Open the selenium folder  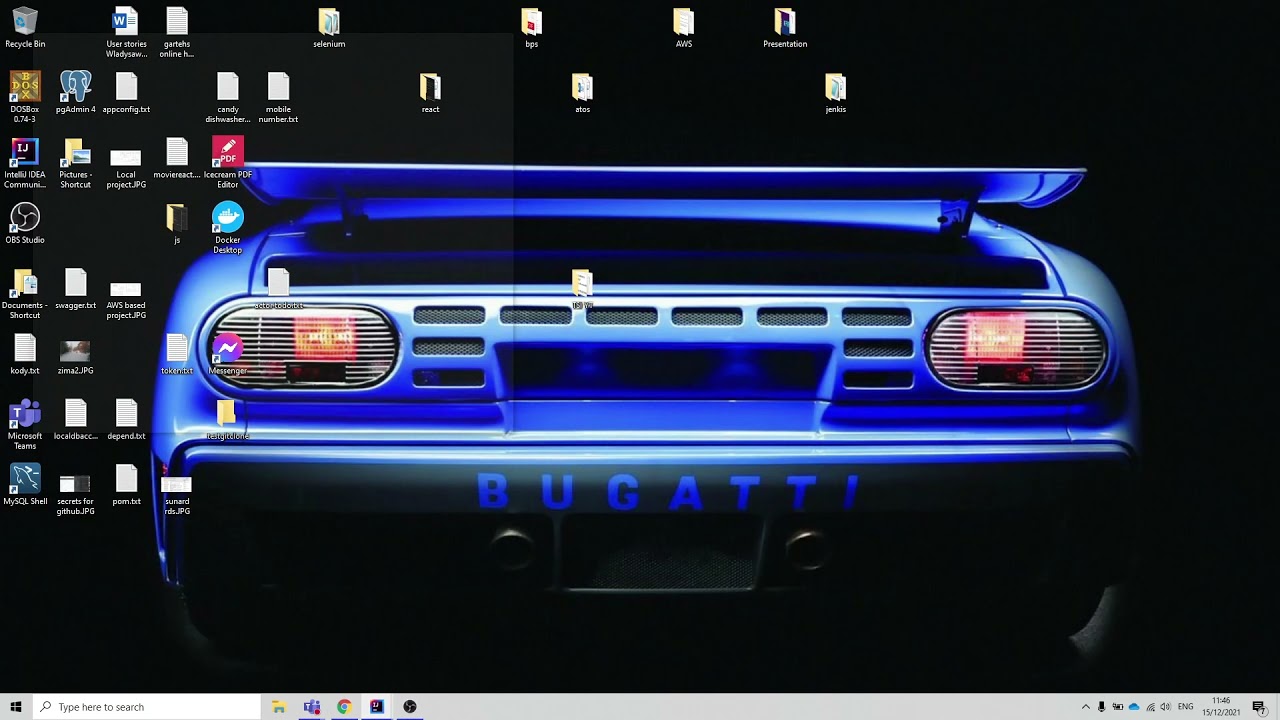point(329,28)
